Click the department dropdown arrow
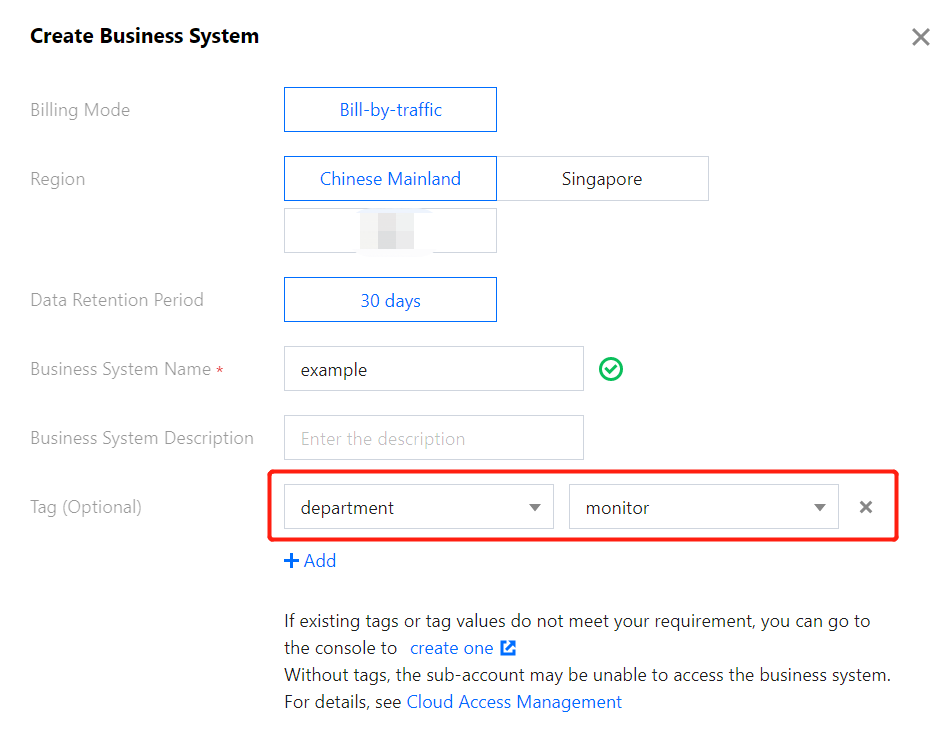 534,508
